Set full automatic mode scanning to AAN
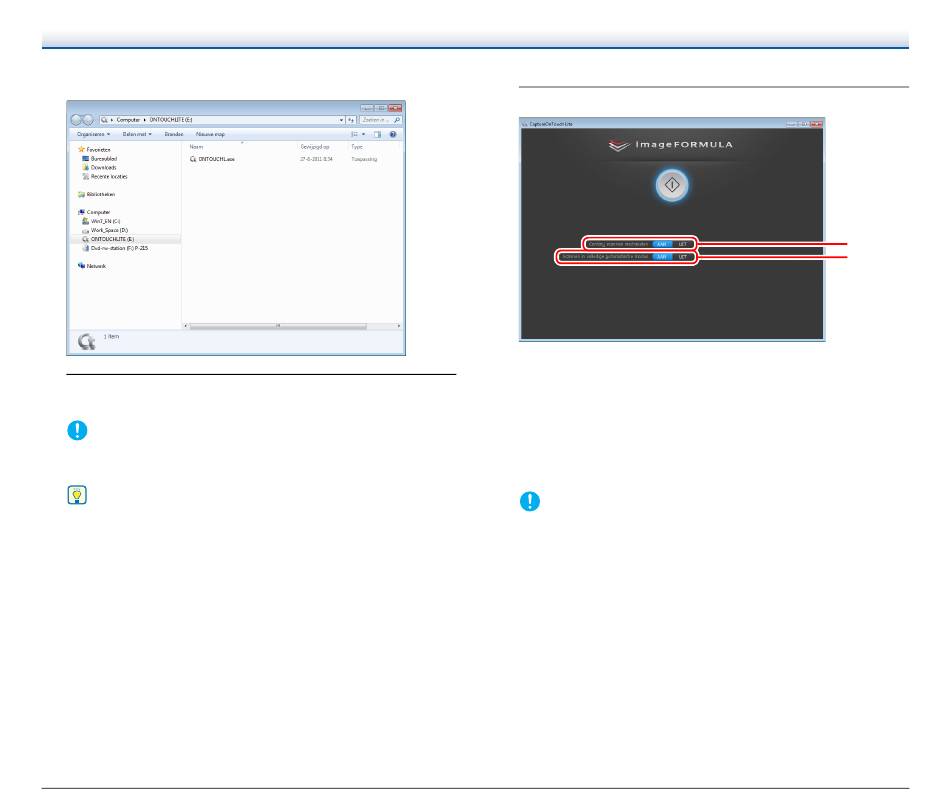 (662, 257)
